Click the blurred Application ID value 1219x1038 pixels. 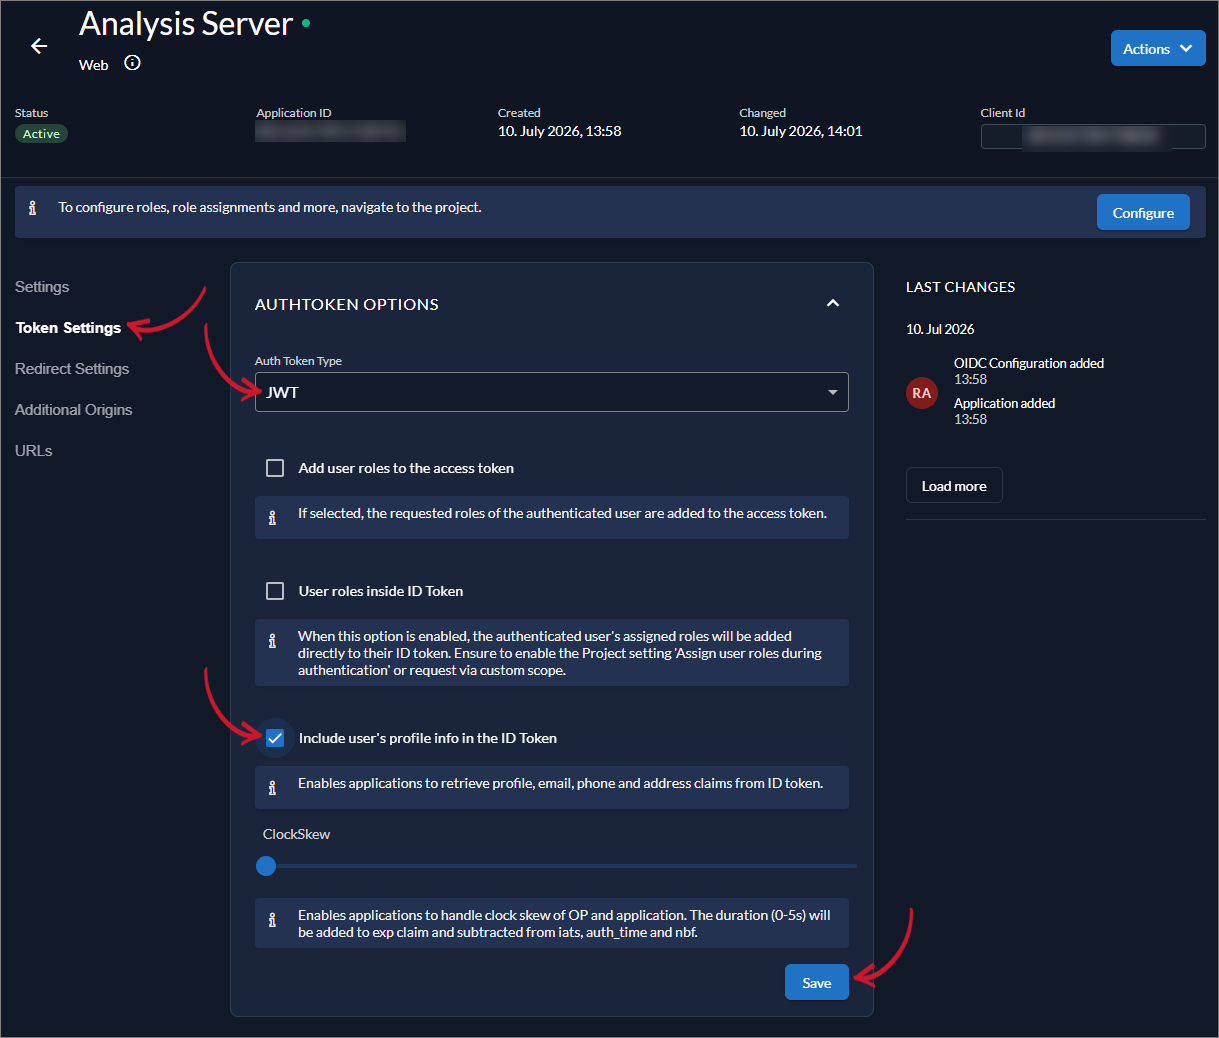click(331, 131)
